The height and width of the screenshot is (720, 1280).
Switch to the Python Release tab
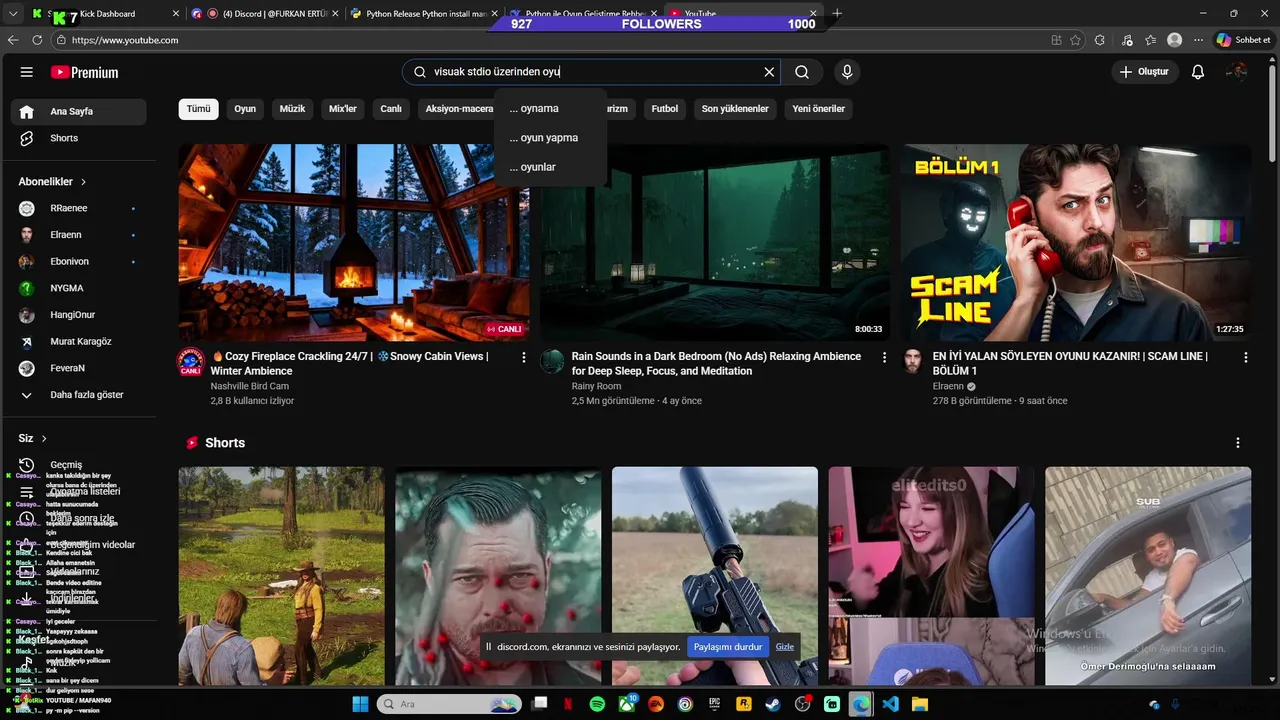pyautogui.click(x=423, y=14)
